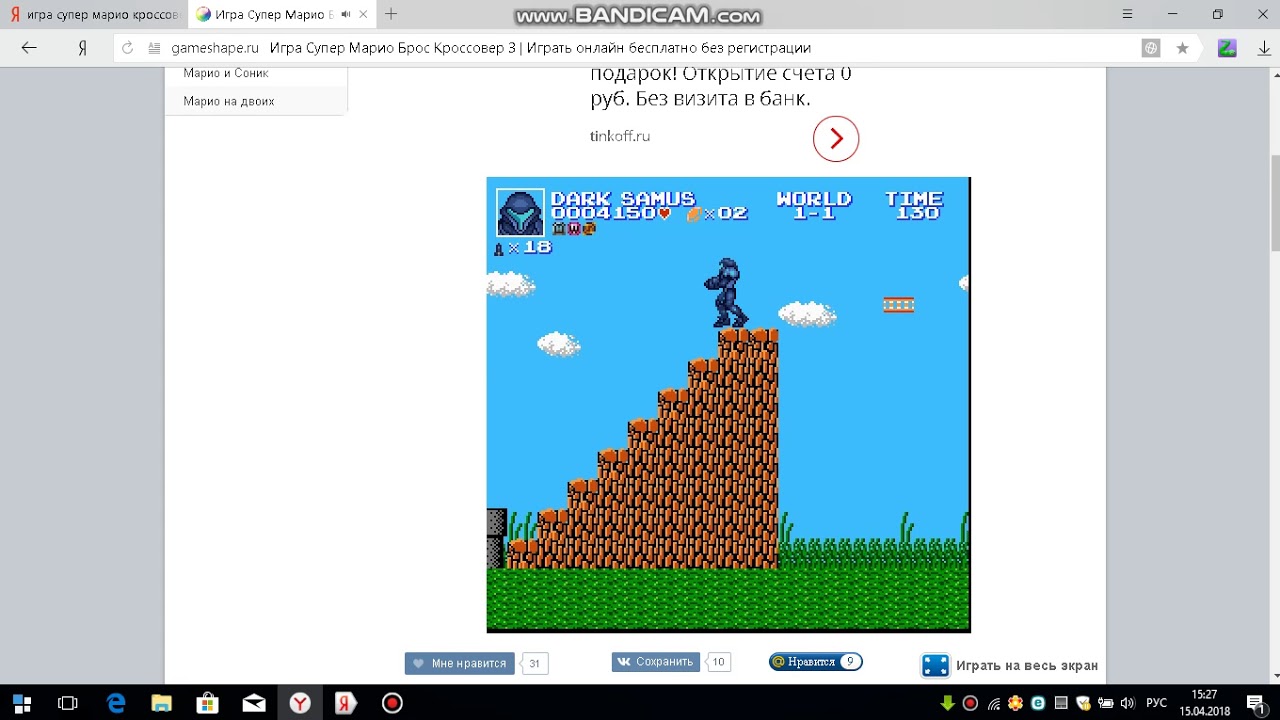Open the Марио на двоих sidebar link

[229, 101]
